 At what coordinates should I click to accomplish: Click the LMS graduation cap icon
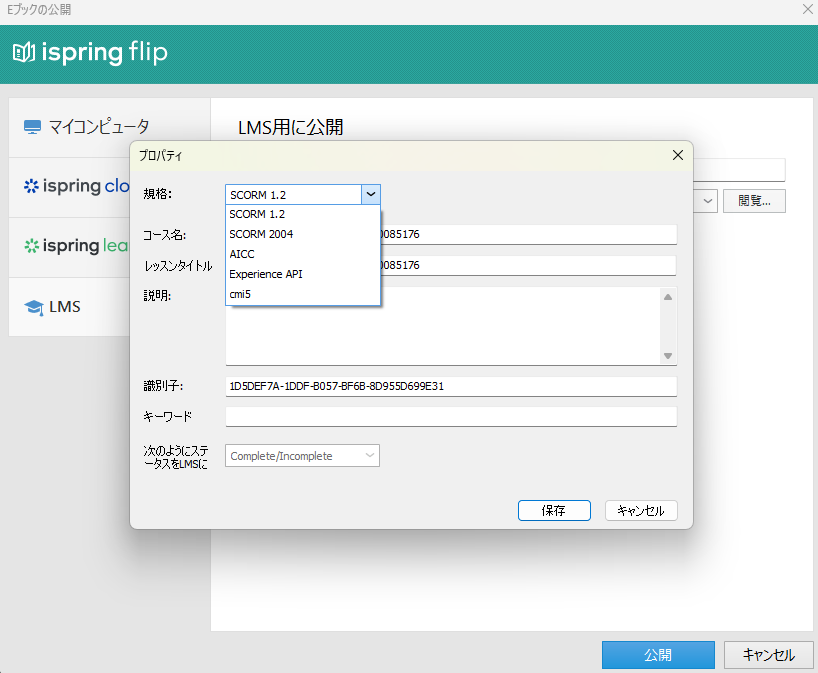pyautogui.click(x=34, y=307)
